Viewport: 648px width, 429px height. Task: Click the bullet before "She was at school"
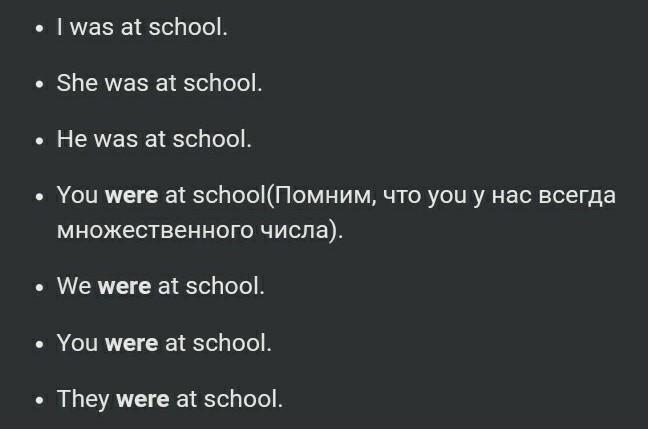[39, 85]
